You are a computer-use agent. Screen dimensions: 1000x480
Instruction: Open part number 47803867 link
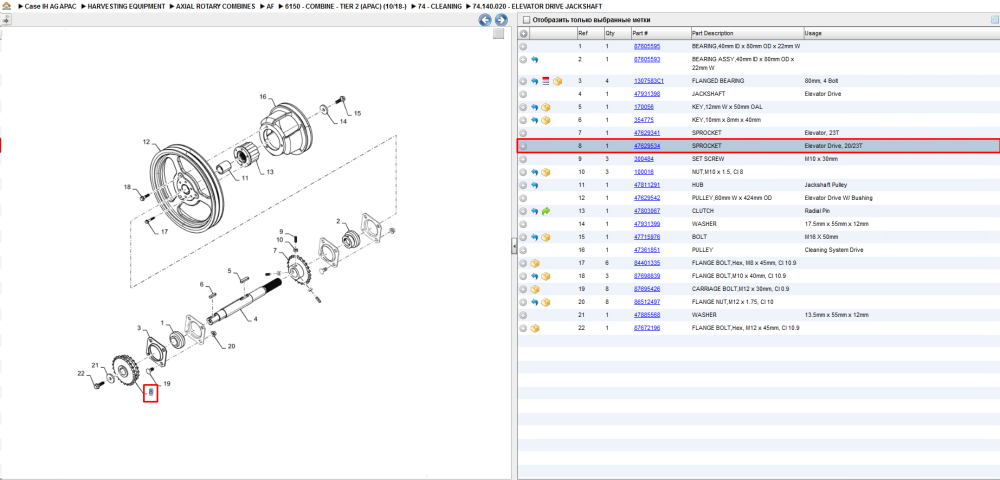pyautogui.click(x=647, y=211)
